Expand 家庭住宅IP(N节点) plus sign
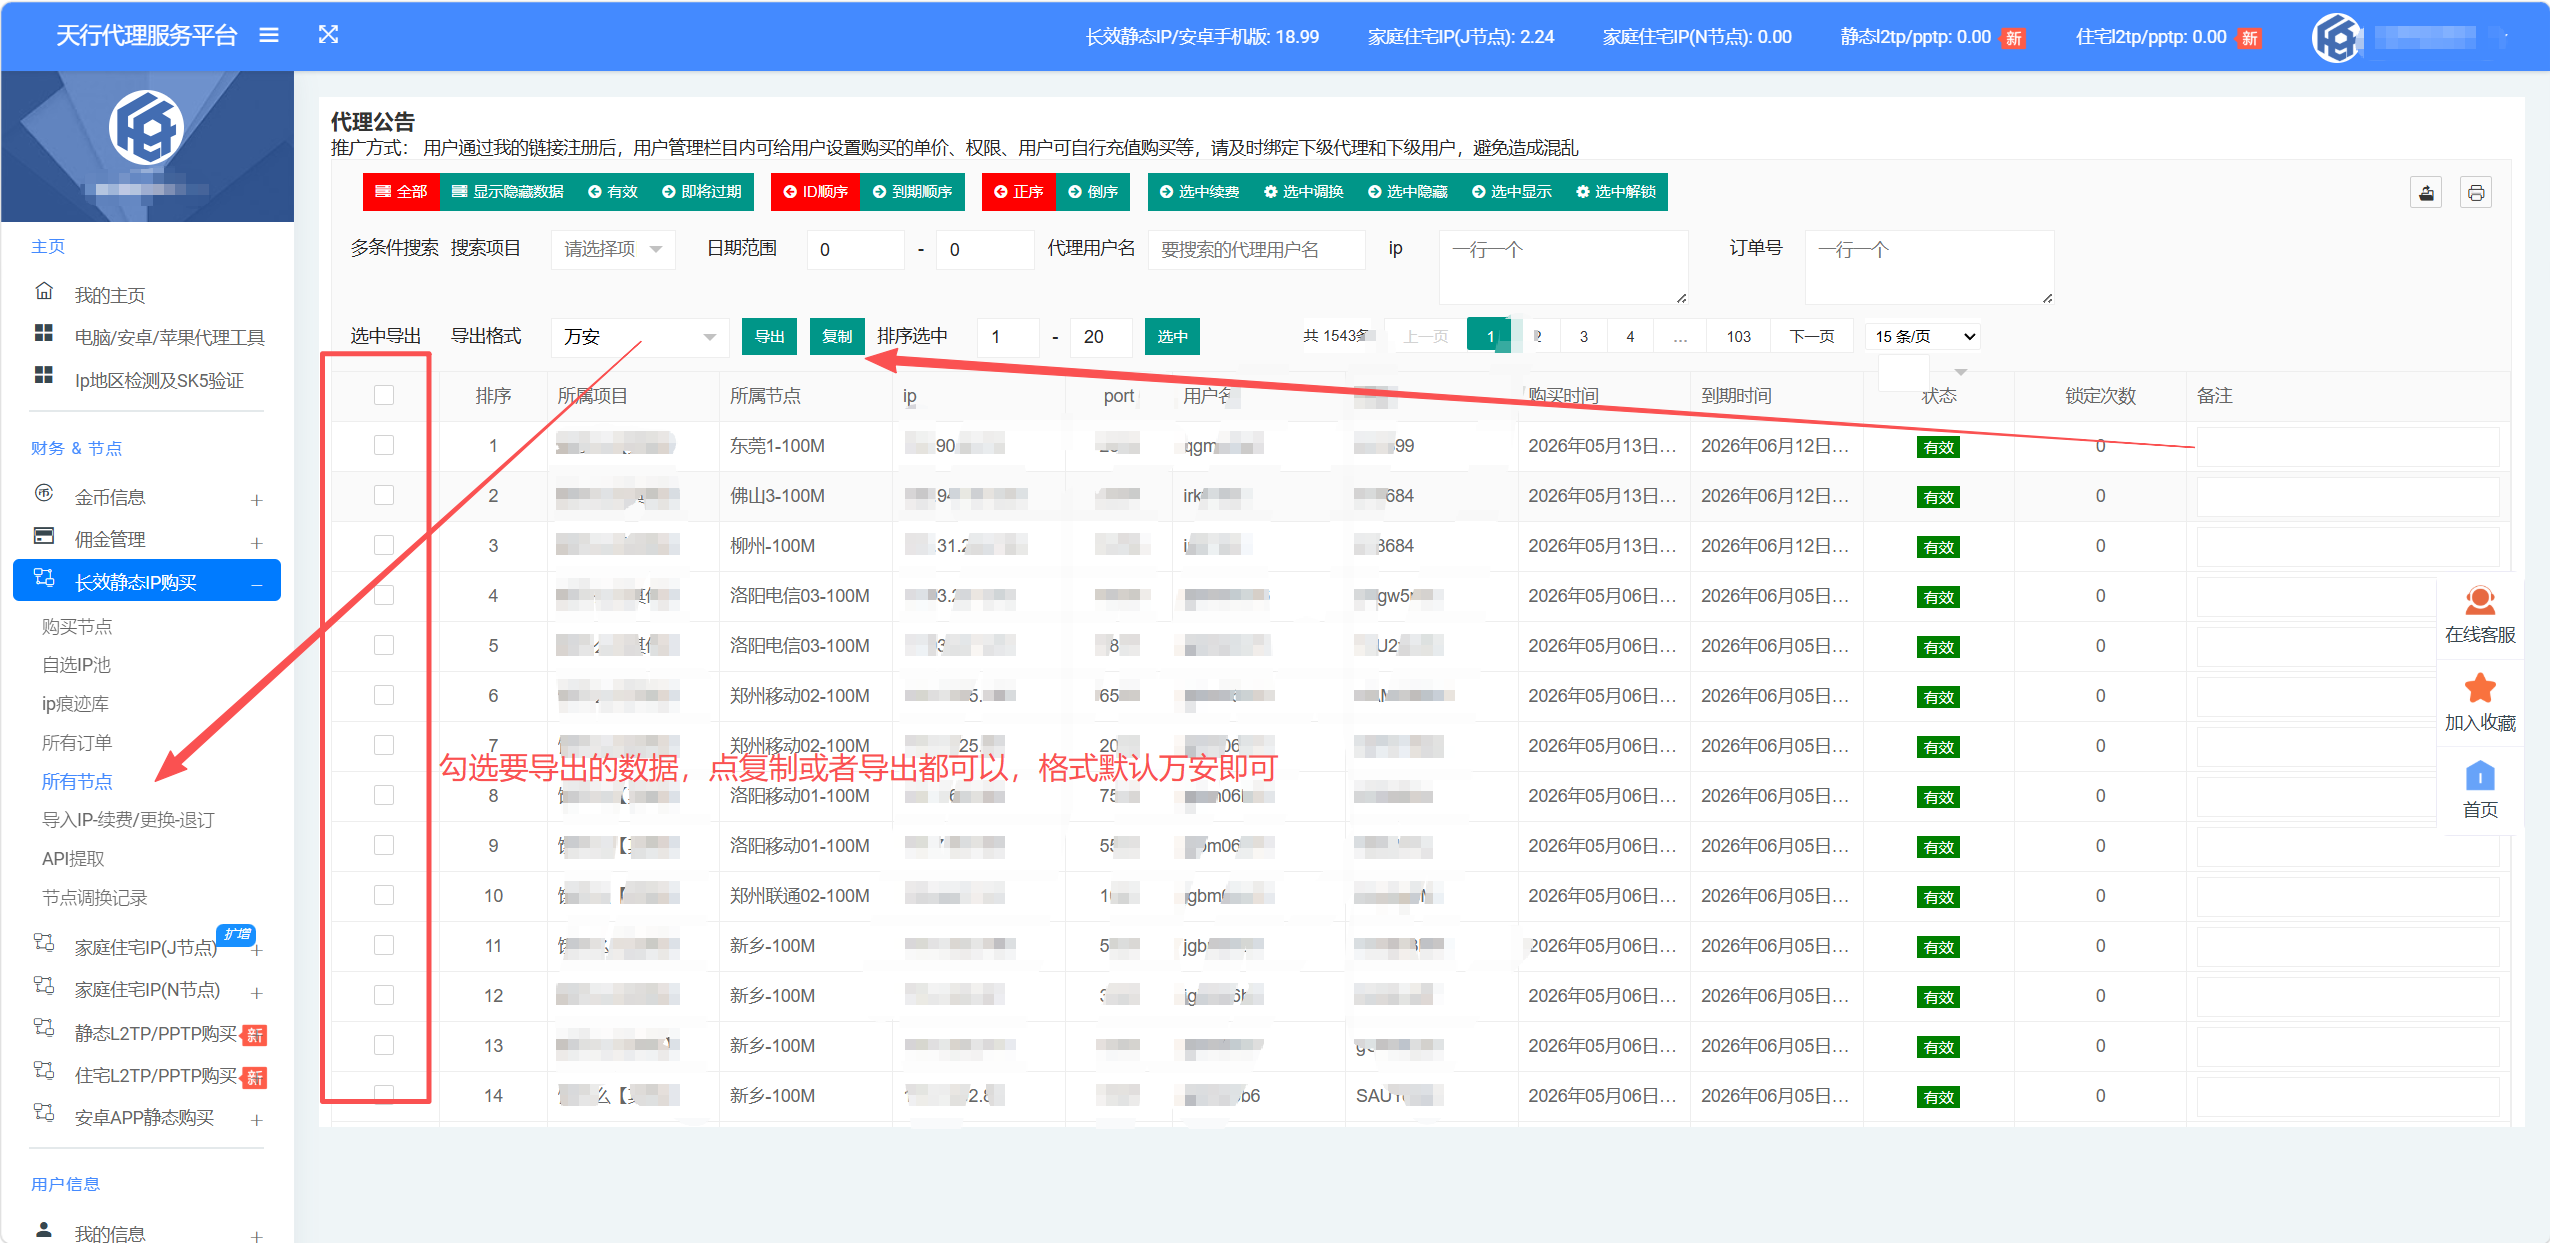 (257, 992)
